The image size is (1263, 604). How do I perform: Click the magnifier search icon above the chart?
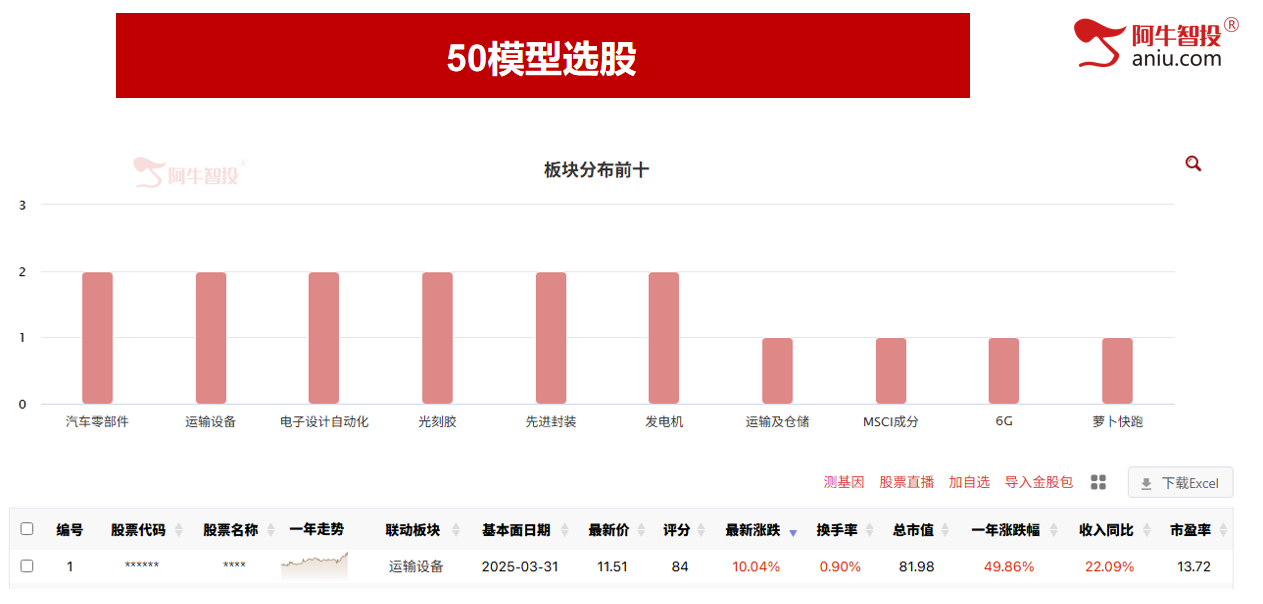1193,164
